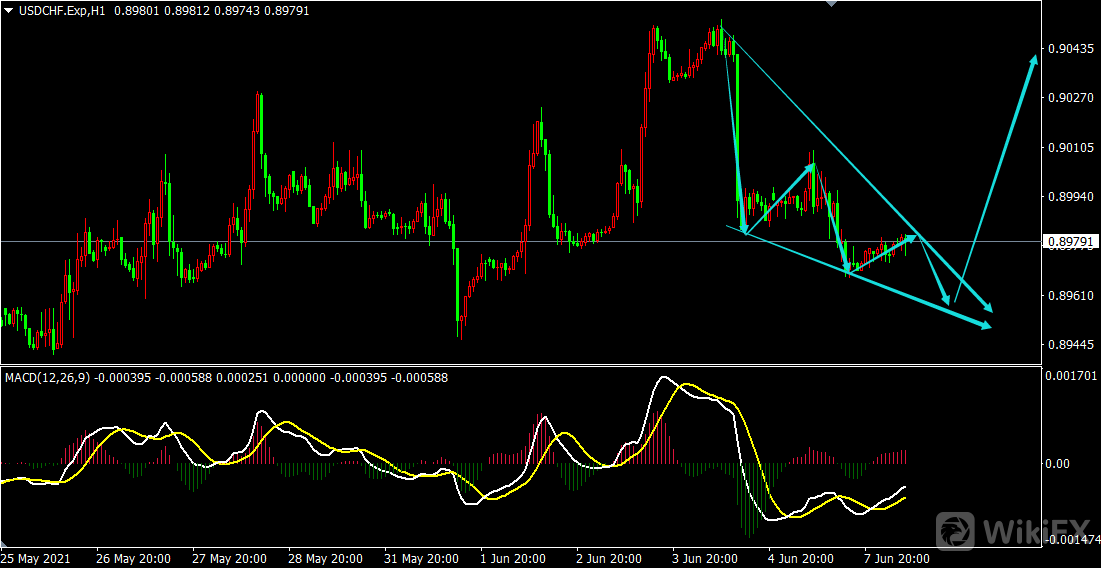Click the chart shift triangle at top
Viewport: 1101px width, 568px height.
click(828, 4)
